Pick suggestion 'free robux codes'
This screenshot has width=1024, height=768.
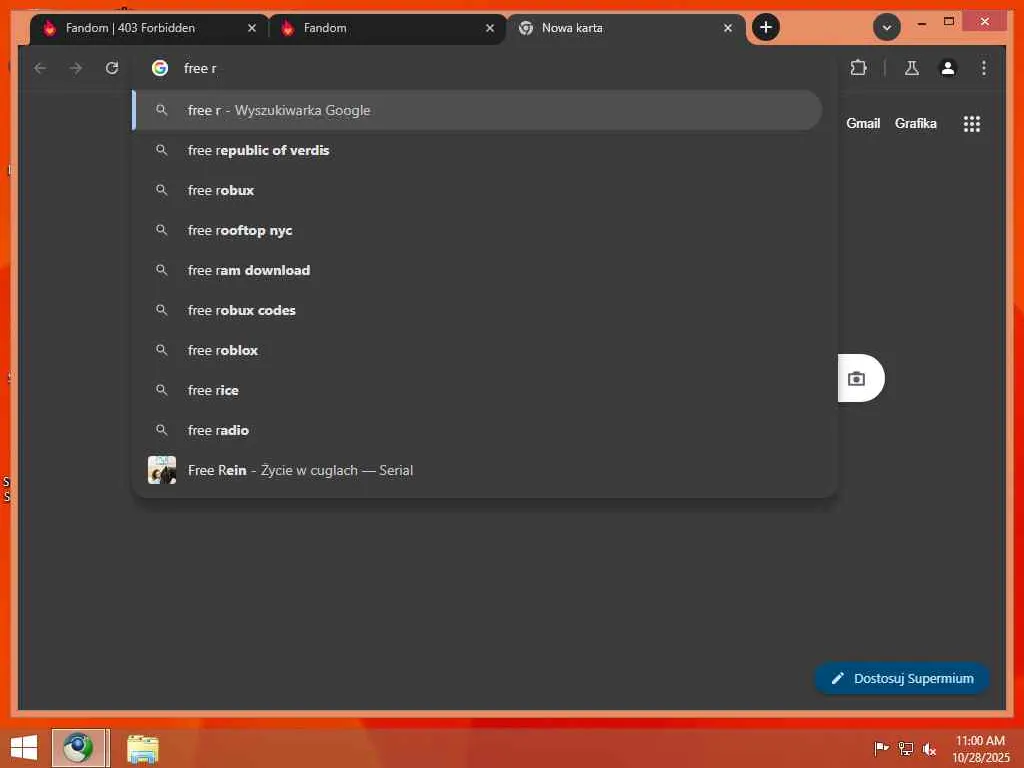(x=477, y=310)
